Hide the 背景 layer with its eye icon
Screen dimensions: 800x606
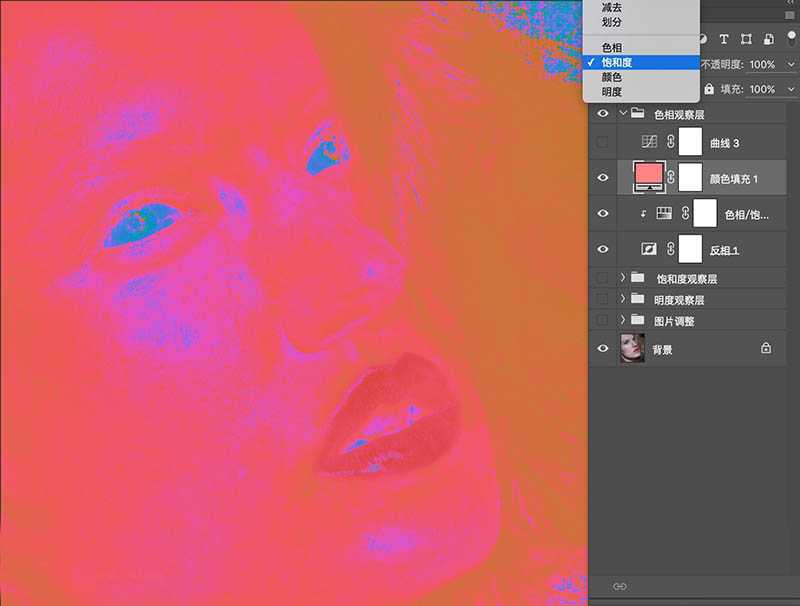[602, 349]
